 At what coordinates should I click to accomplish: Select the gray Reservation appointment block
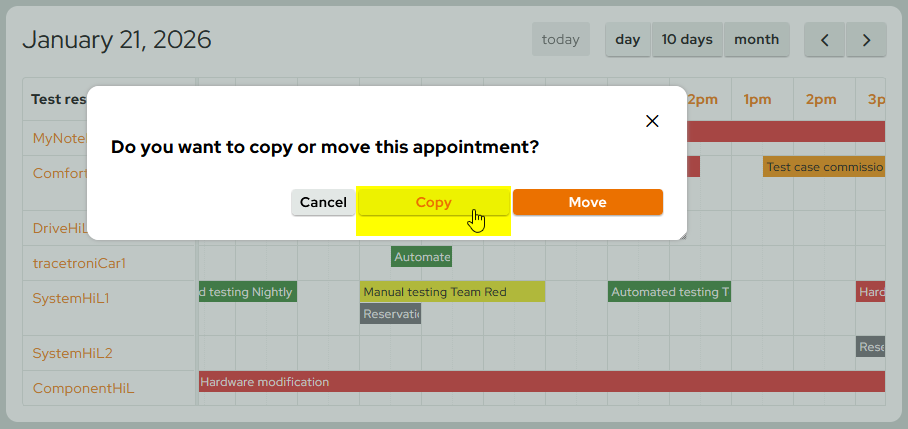click(390, 314)
